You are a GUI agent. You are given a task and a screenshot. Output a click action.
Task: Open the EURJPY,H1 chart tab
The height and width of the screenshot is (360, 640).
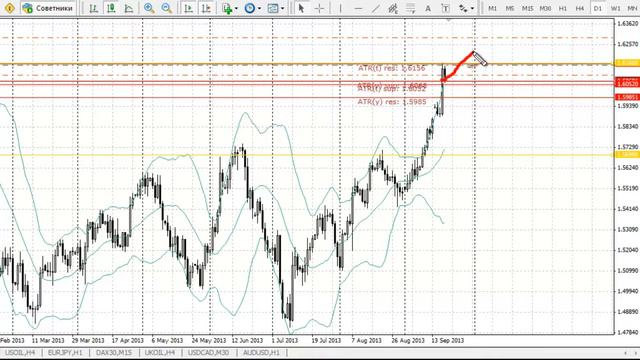coord(65,352)
